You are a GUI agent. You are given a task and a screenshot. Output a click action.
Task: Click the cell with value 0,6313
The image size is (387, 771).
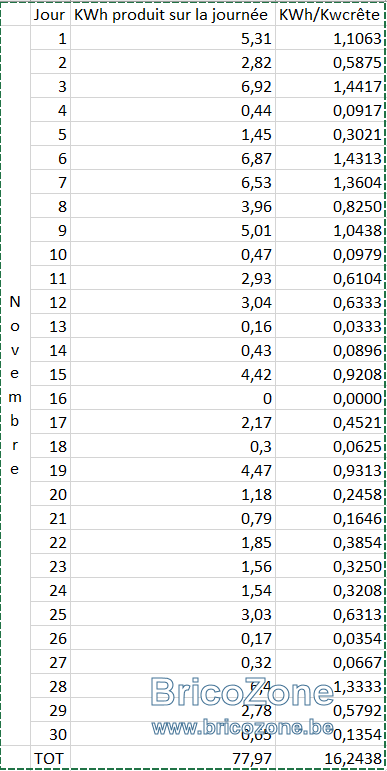tap(329, 615)
